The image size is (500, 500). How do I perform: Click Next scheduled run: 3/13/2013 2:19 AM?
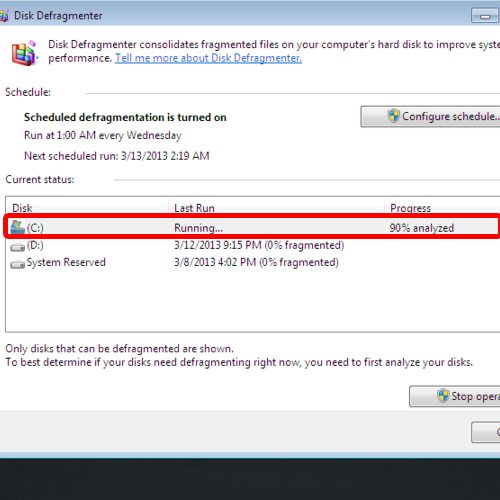click(x=117, y=156)
